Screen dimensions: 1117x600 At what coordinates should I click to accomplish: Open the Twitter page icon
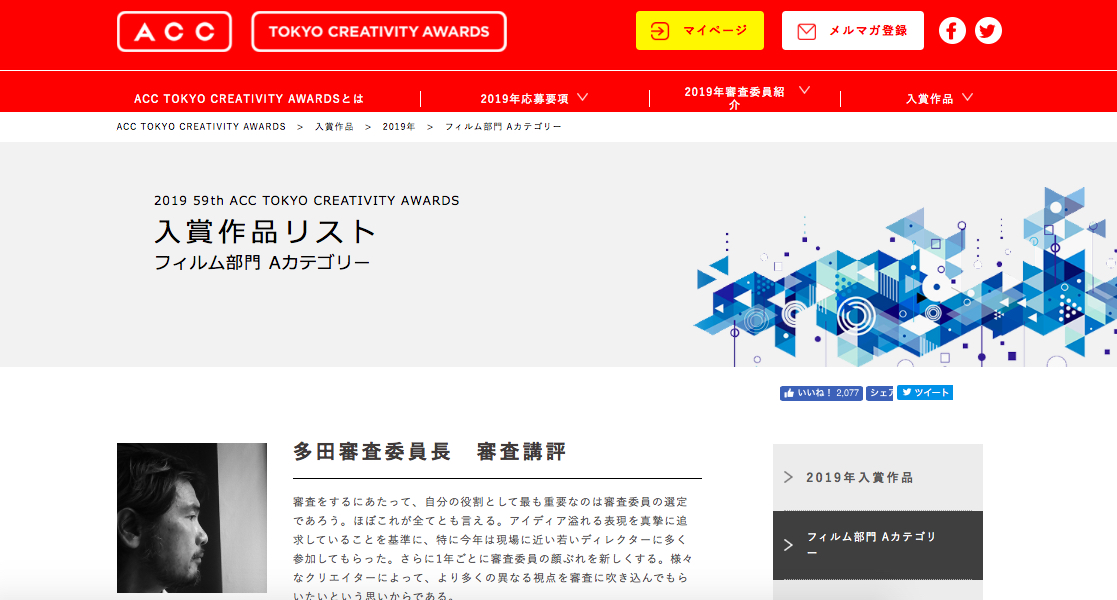pos(988,31)
